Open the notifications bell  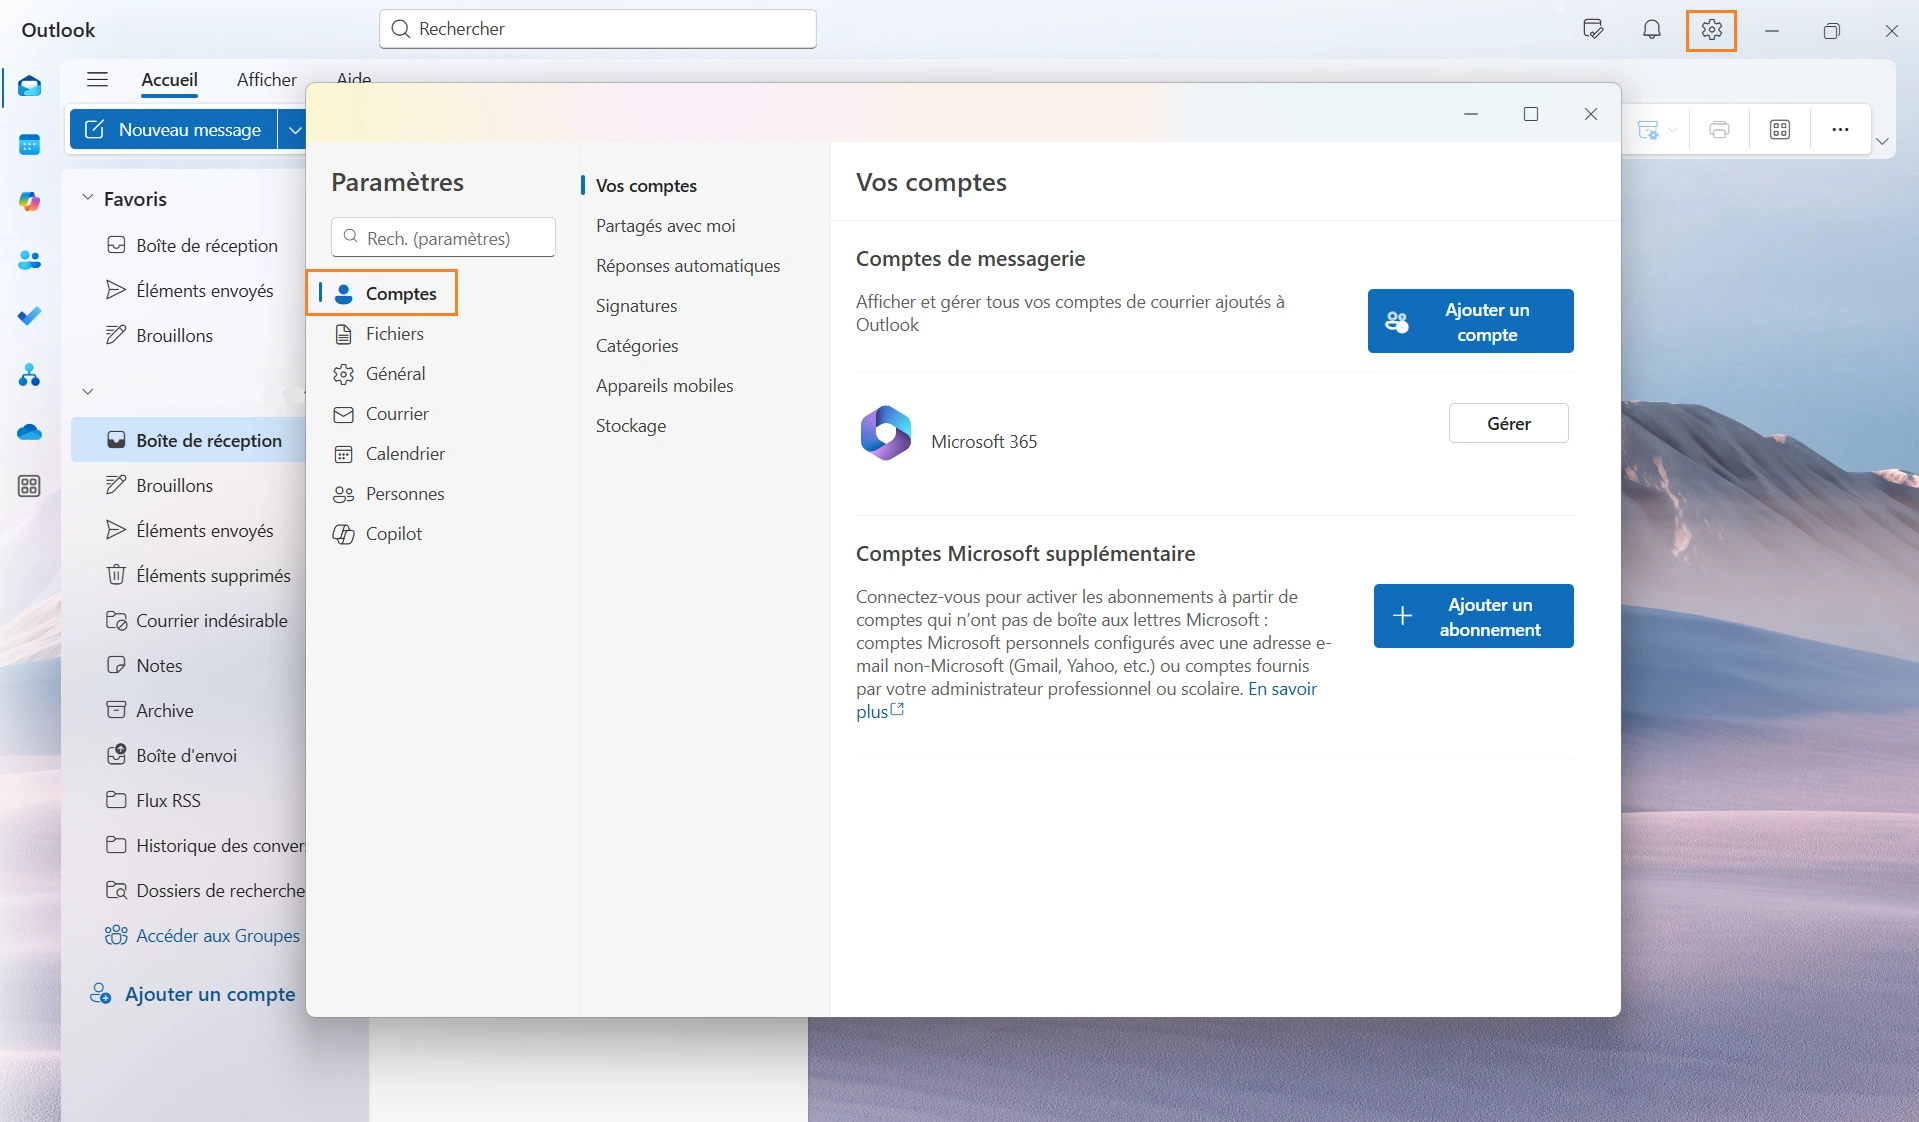pyautogui.click(x=1651, y=30)
